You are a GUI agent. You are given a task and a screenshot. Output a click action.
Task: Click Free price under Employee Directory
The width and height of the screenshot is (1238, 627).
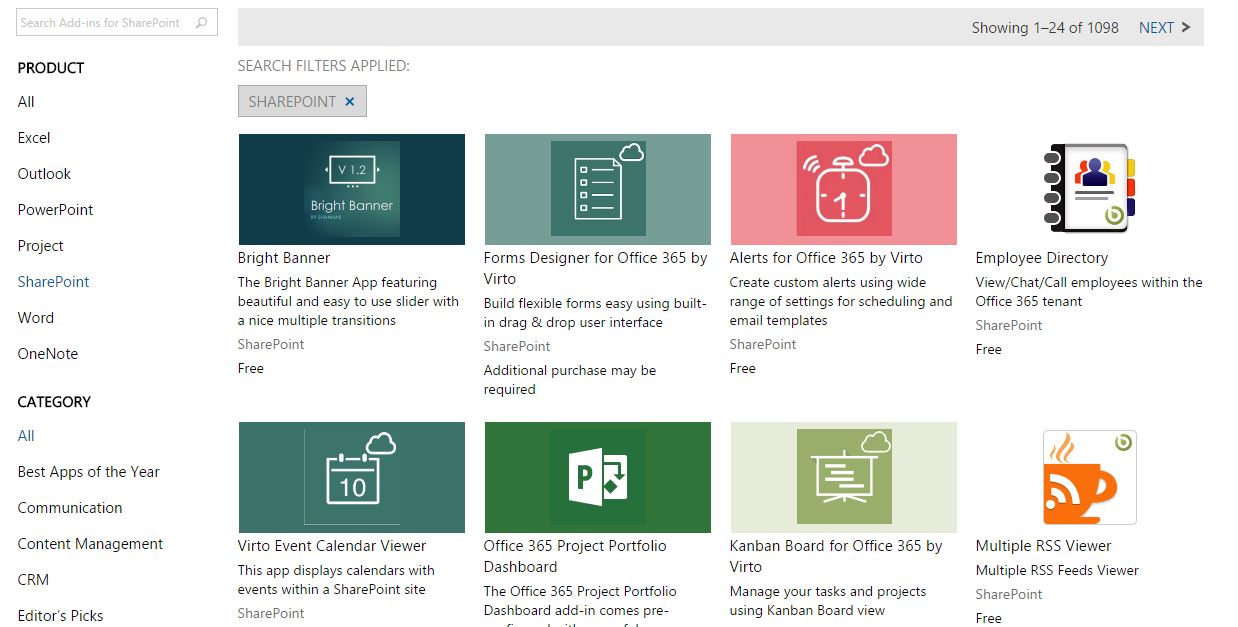pos(989,349)
